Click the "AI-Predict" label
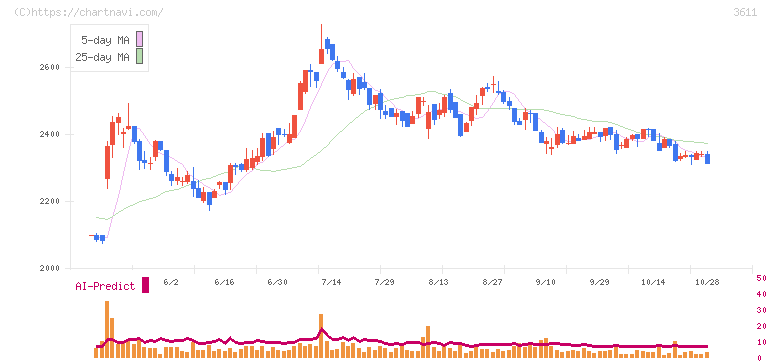The height and width of the screenshot is (361, 772). 105,286
